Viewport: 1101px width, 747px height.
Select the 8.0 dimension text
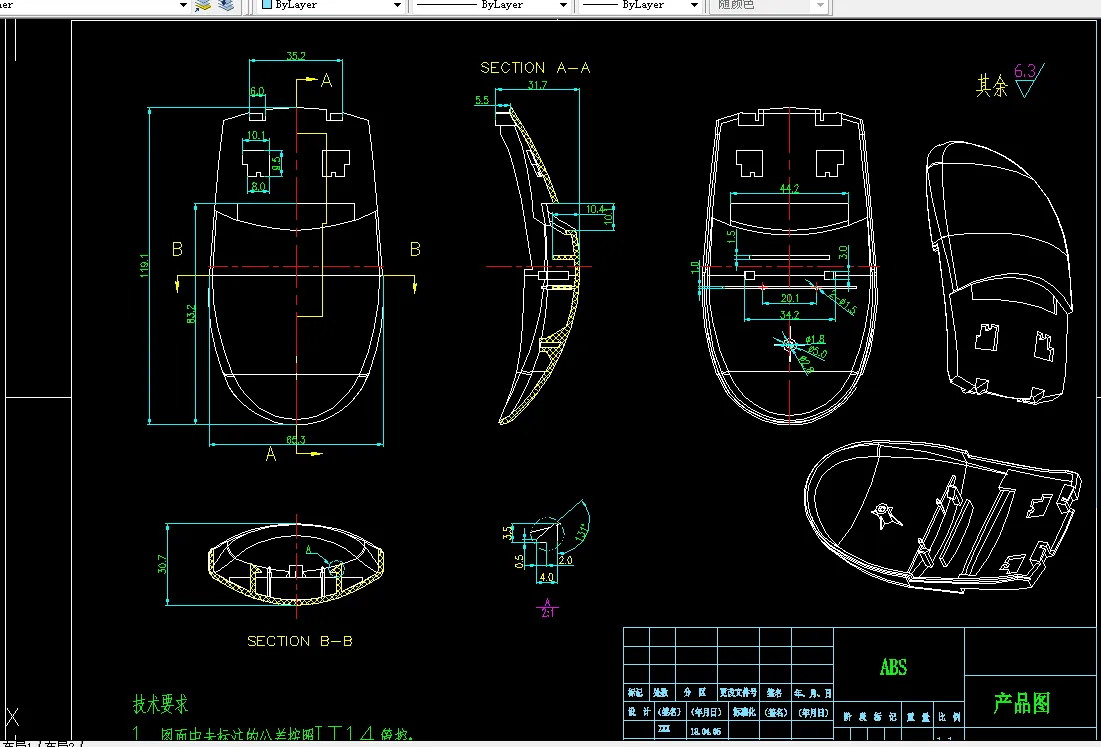(258, 187)
